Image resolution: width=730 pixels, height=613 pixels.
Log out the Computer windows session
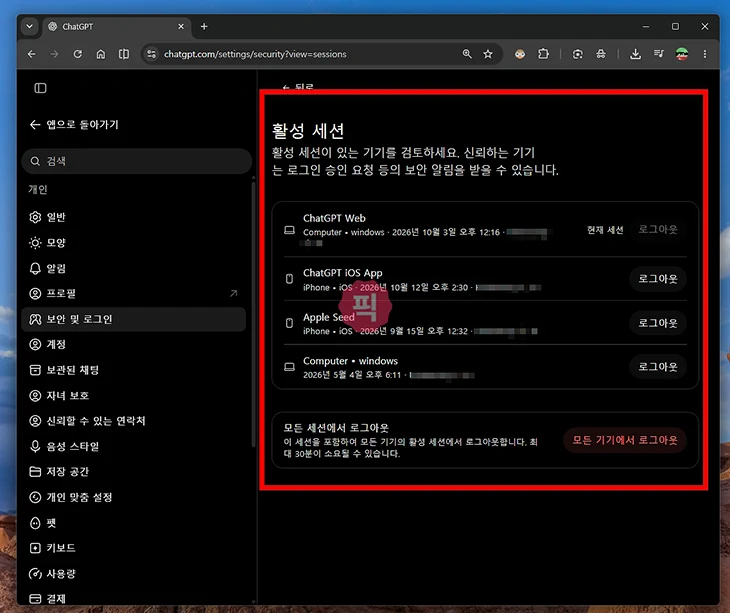click(657, 367)
